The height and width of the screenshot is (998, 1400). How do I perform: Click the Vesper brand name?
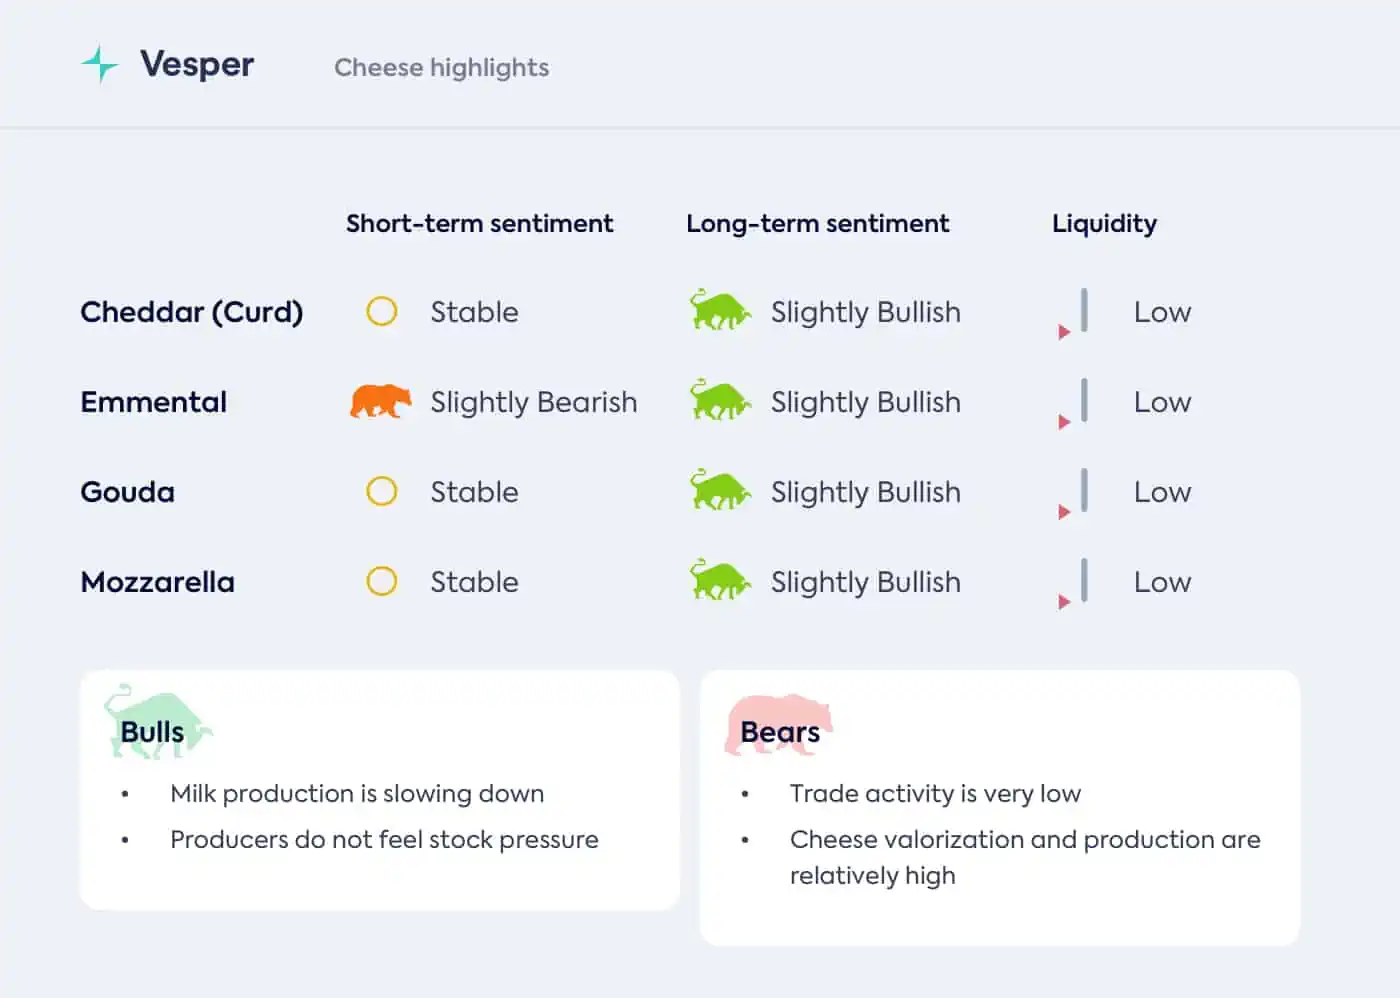[197, 65]
